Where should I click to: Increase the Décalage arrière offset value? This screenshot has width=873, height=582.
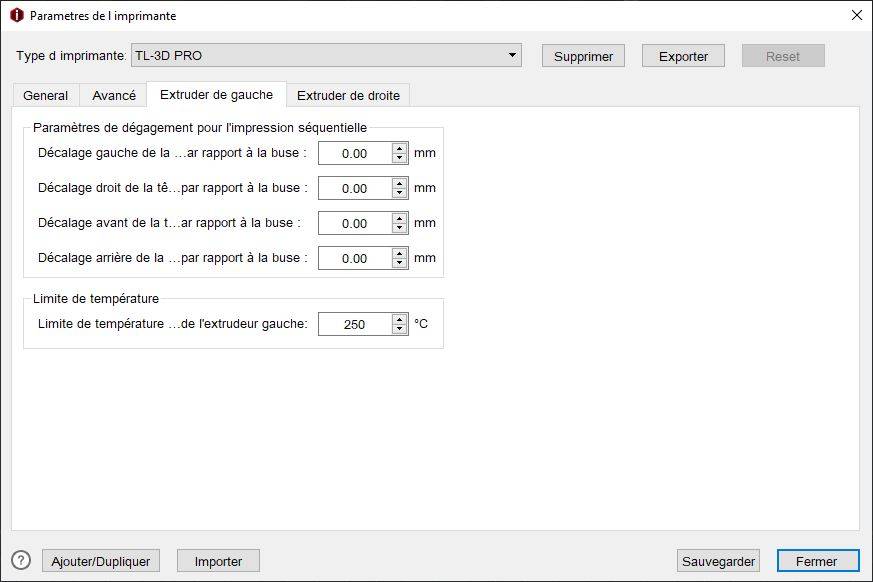(400, 253)
